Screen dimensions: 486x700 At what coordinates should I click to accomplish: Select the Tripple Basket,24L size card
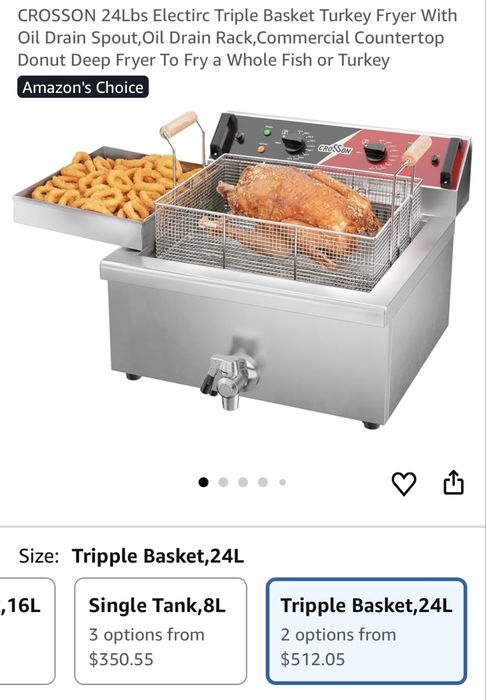tap(366, 631)
